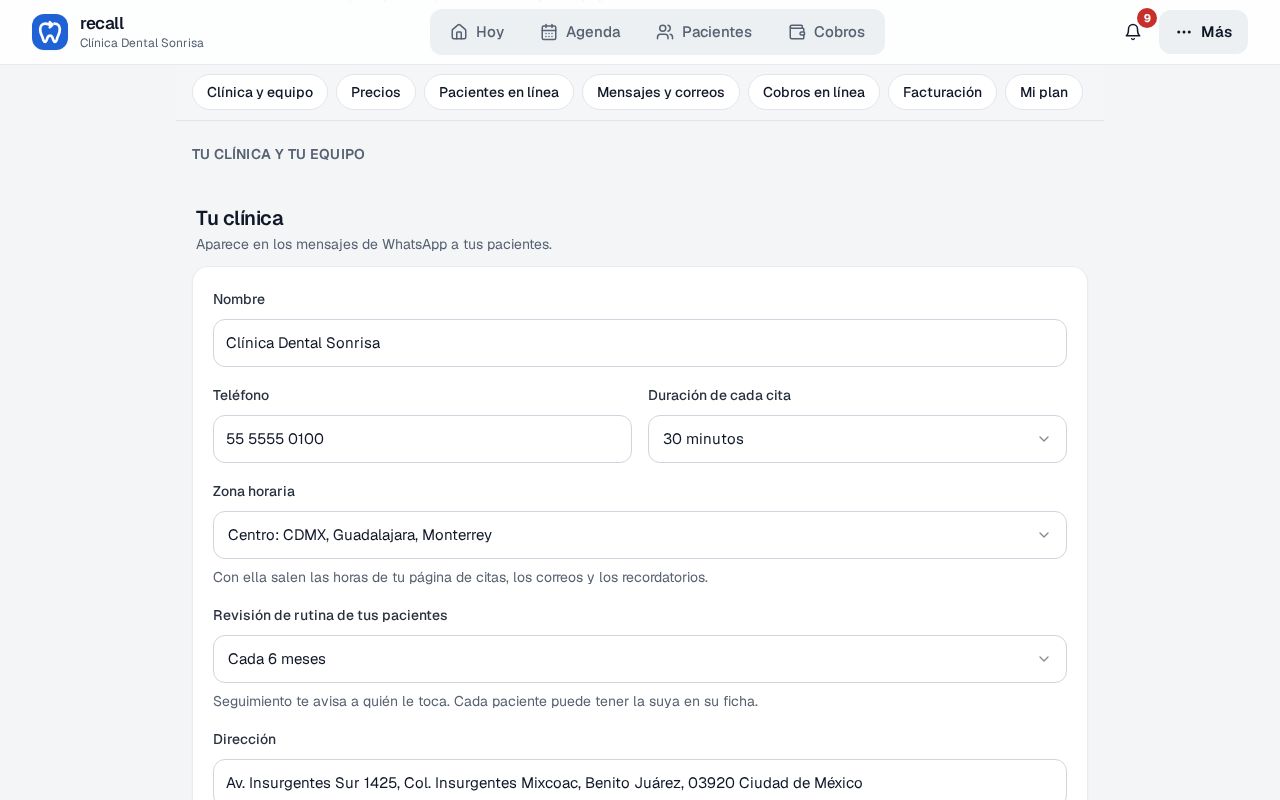
Task: Open the Agenda tab
Action: click(x=580, y=32)
